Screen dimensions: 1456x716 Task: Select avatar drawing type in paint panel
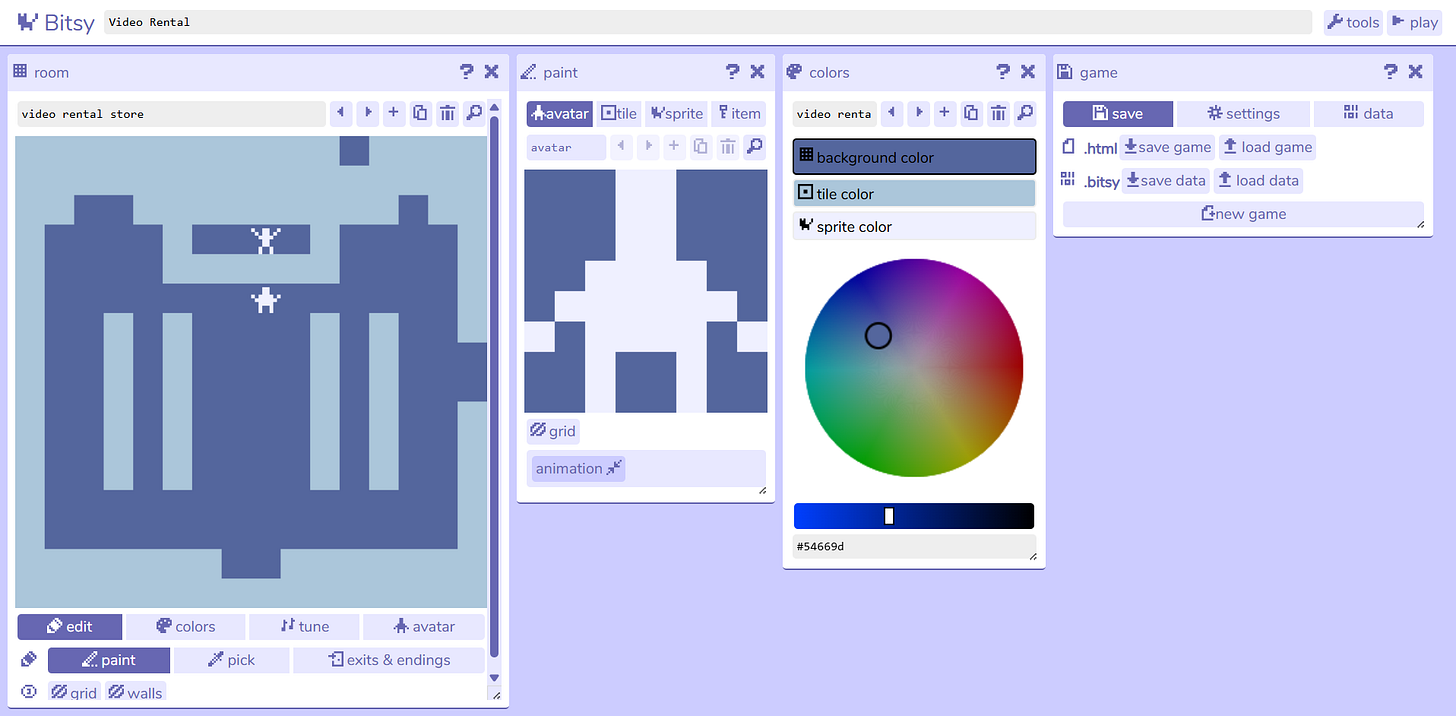point(560,114)
